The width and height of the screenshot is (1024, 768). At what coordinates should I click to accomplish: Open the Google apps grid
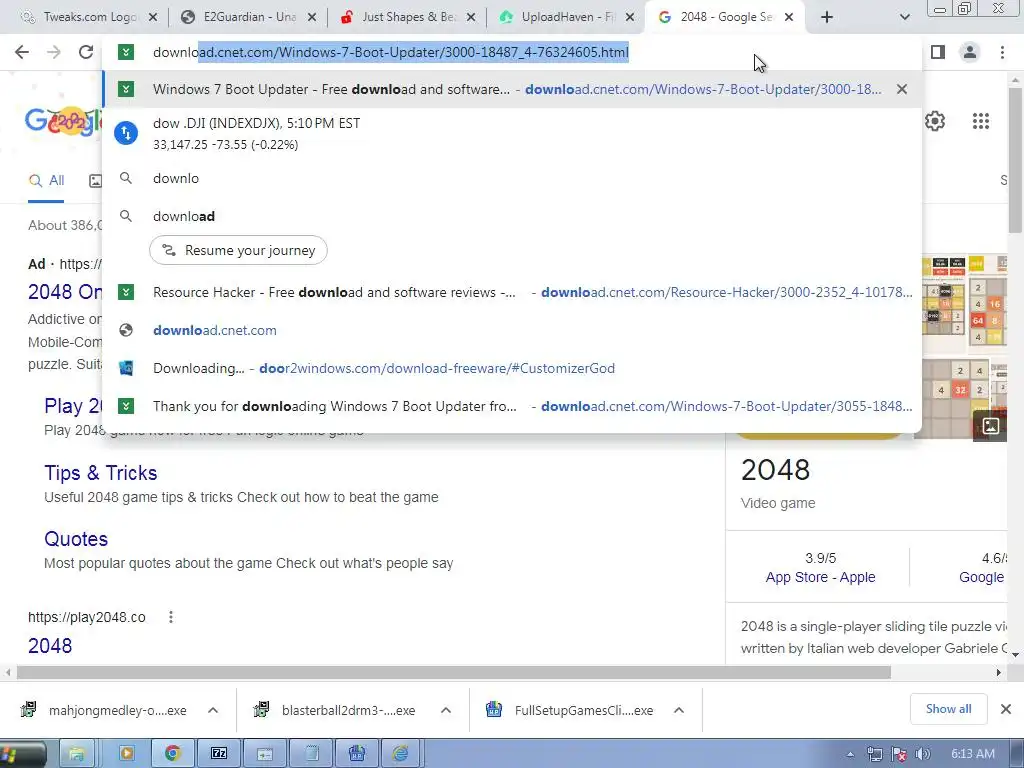[980, 121]
